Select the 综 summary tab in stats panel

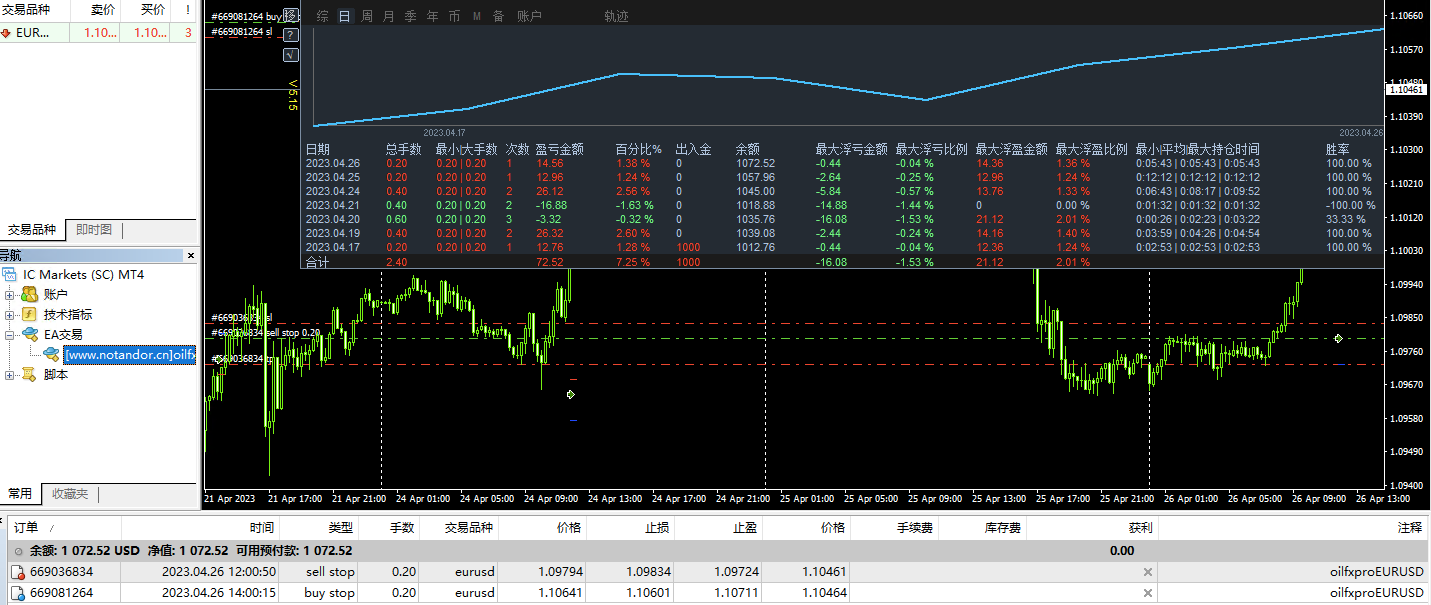point(322,17)
